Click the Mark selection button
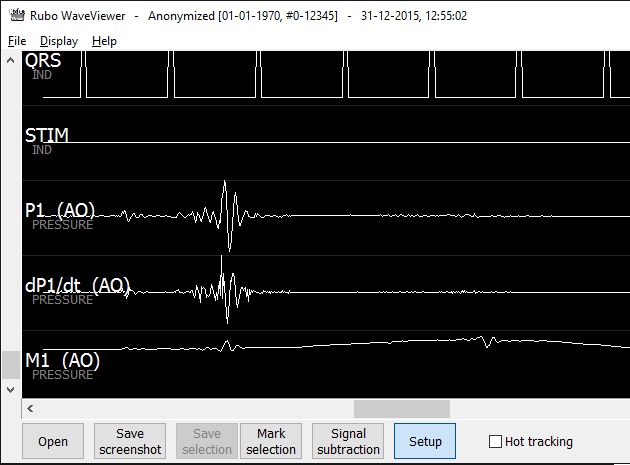The height and width of the screenshot is (465, 630). (271, 441)
